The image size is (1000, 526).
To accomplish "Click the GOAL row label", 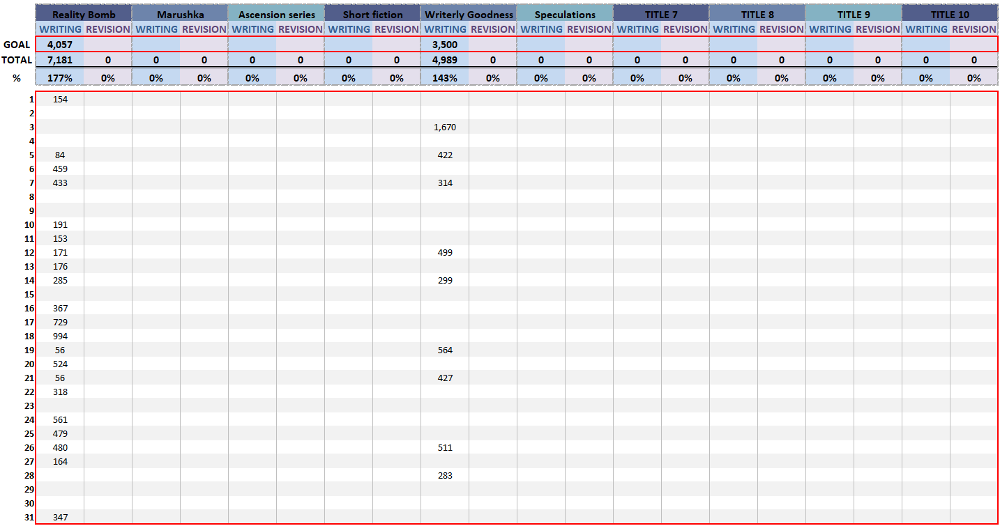I will (x=16, y=45).
